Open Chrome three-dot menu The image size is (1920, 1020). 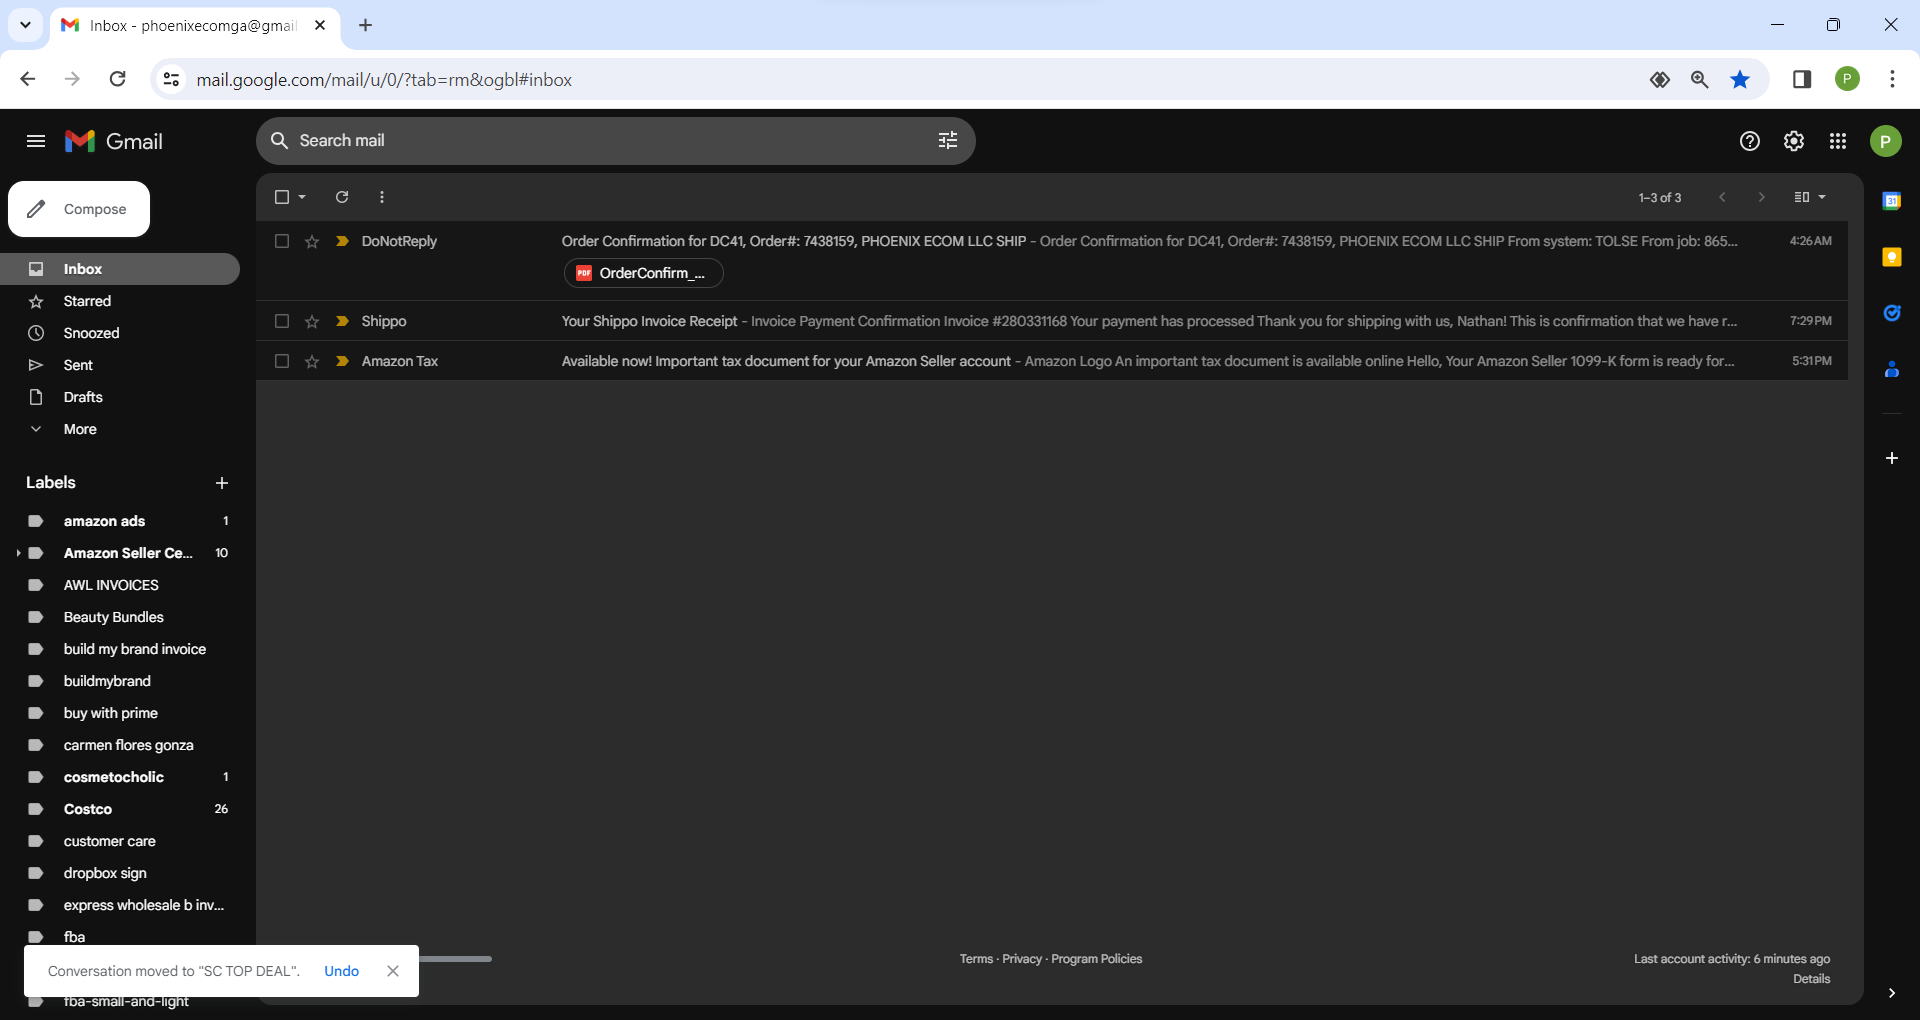[1892, 79]
